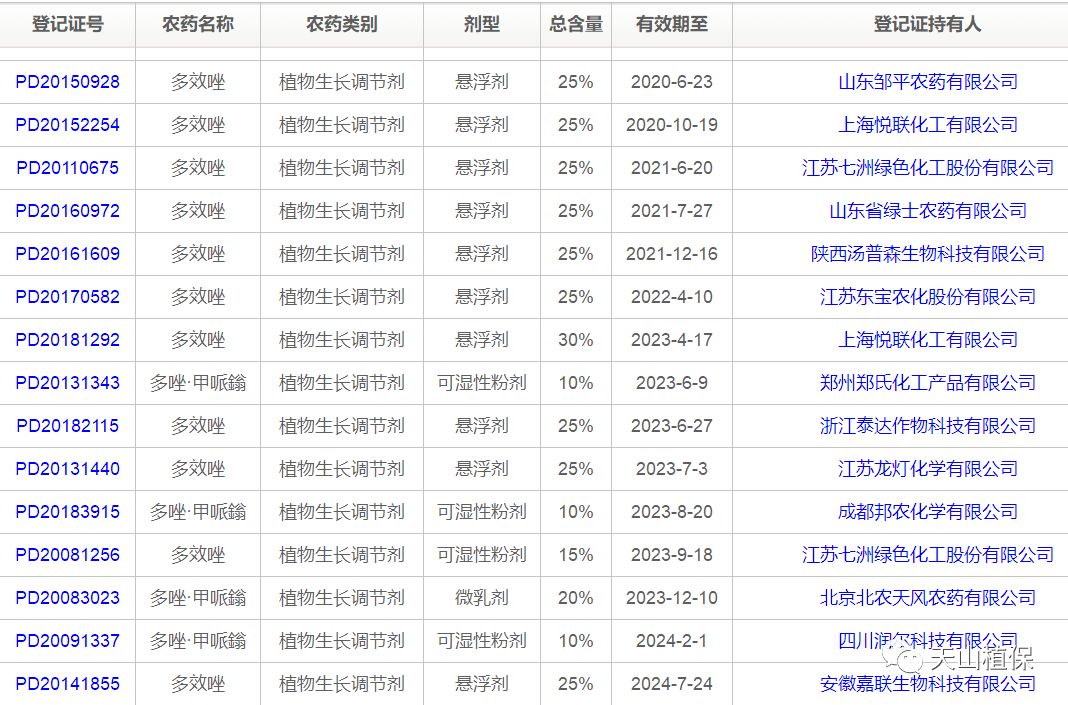Click the PD20152254 registration link
The height and width of the screenshot is (705, 1068).
[67, 125]
